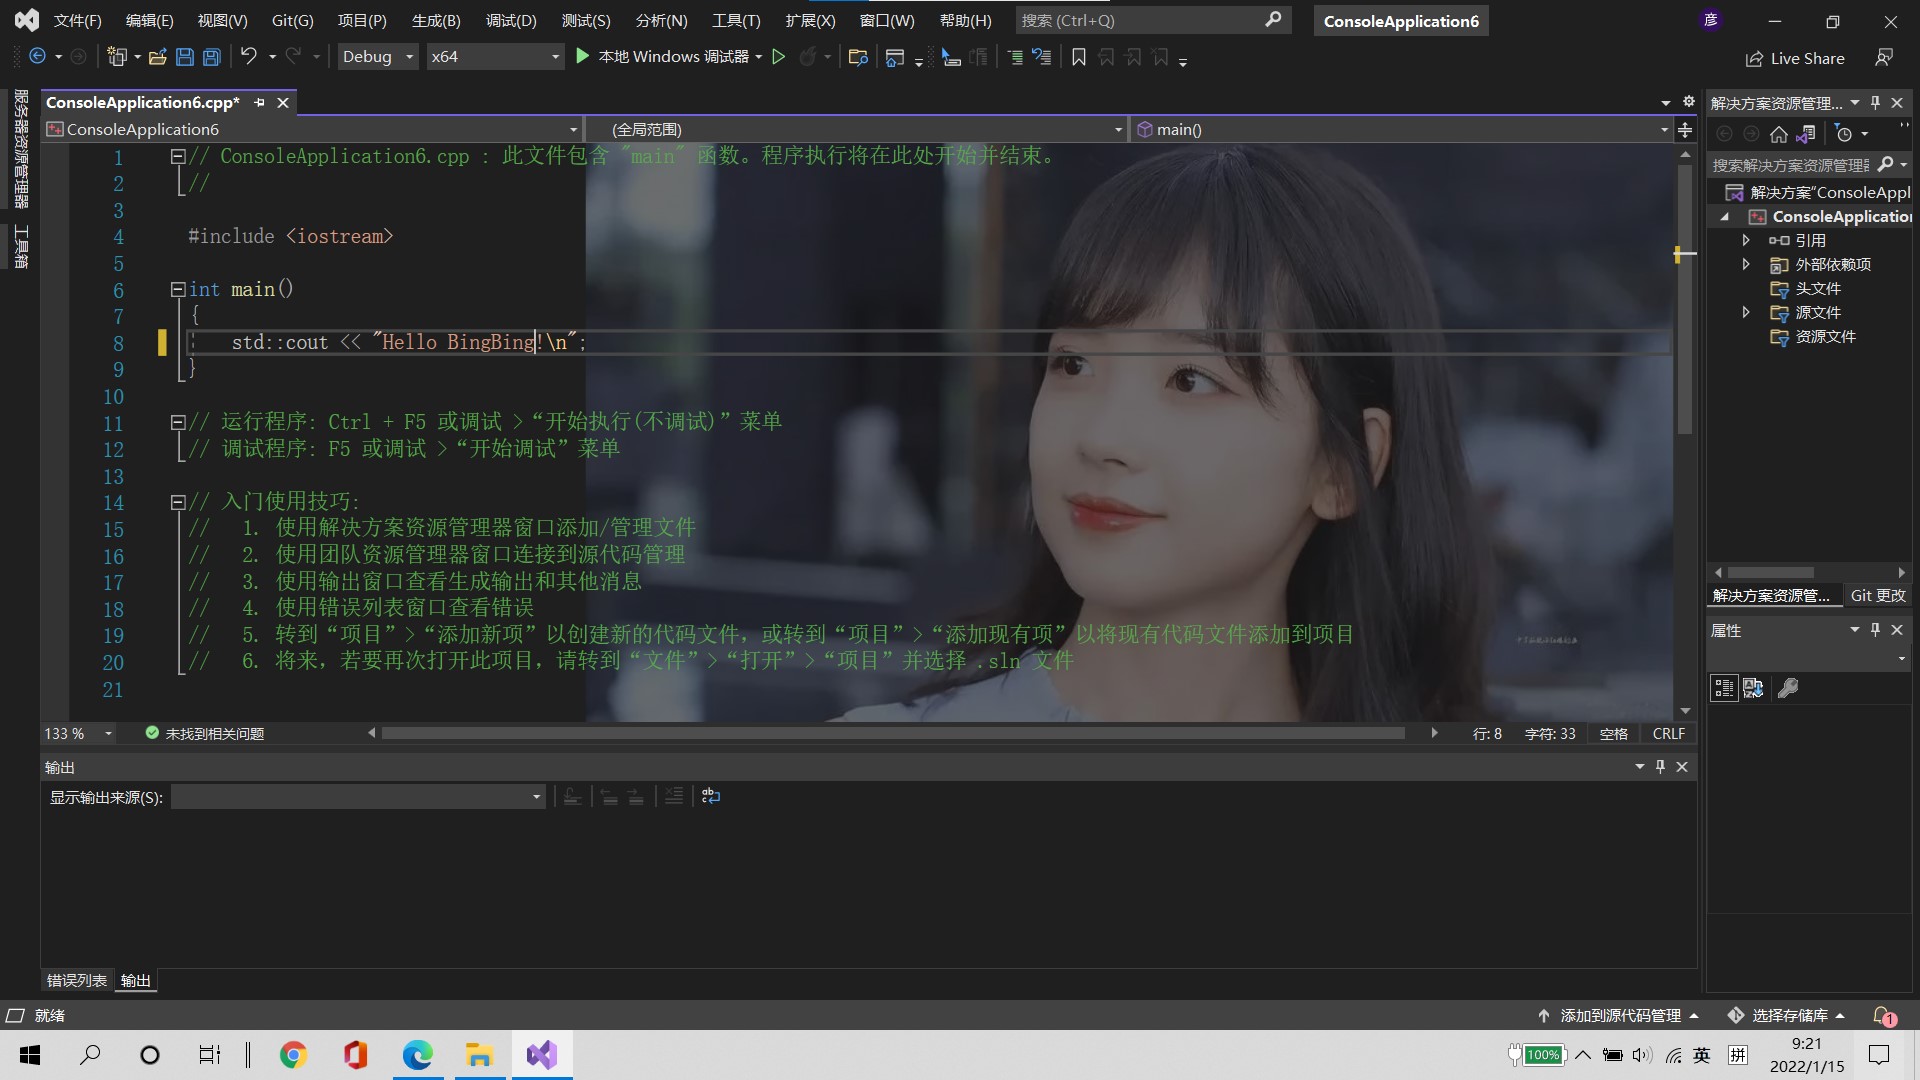Viewport: 1920px width, 1080px height.
Task: Open the search magnifier in the top search box
Action: click(x=1274, y=20)
